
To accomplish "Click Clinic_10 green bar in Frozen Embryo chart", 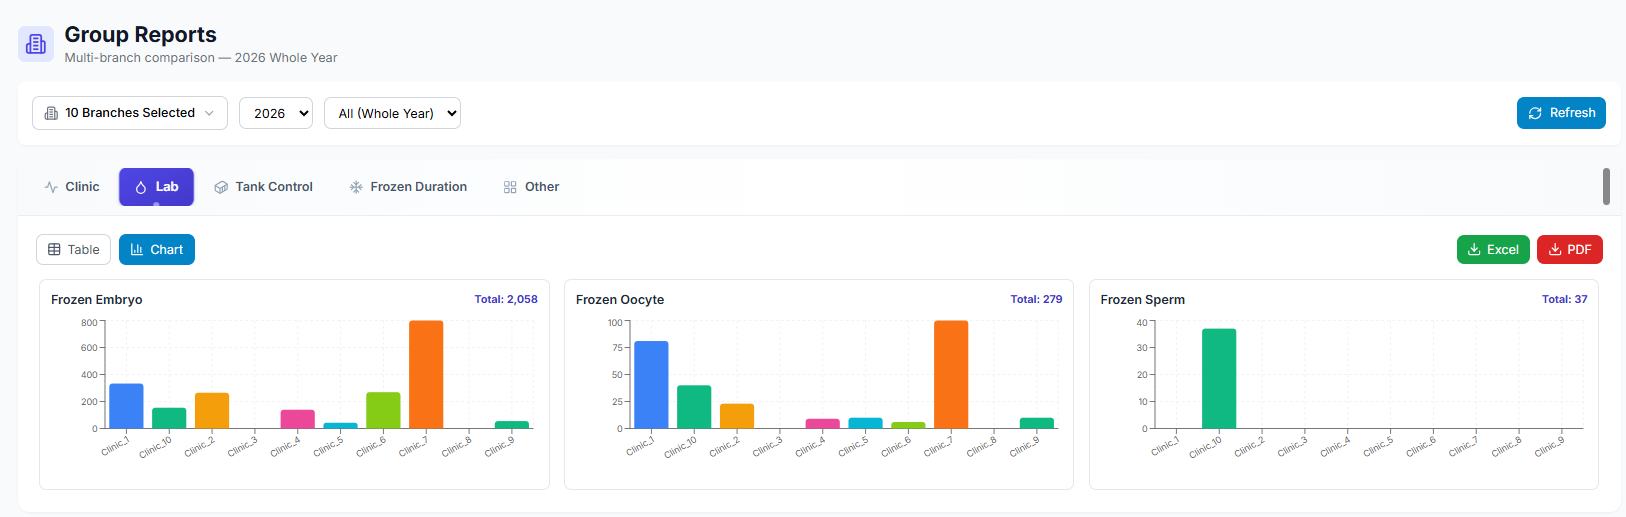I will [169, 418].
